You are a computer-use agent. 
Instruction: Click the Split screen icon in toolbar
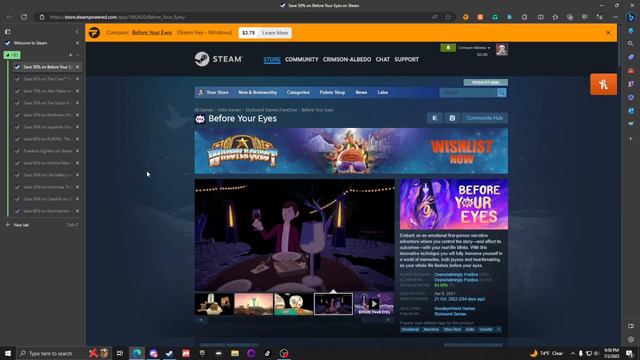point(540,17)
